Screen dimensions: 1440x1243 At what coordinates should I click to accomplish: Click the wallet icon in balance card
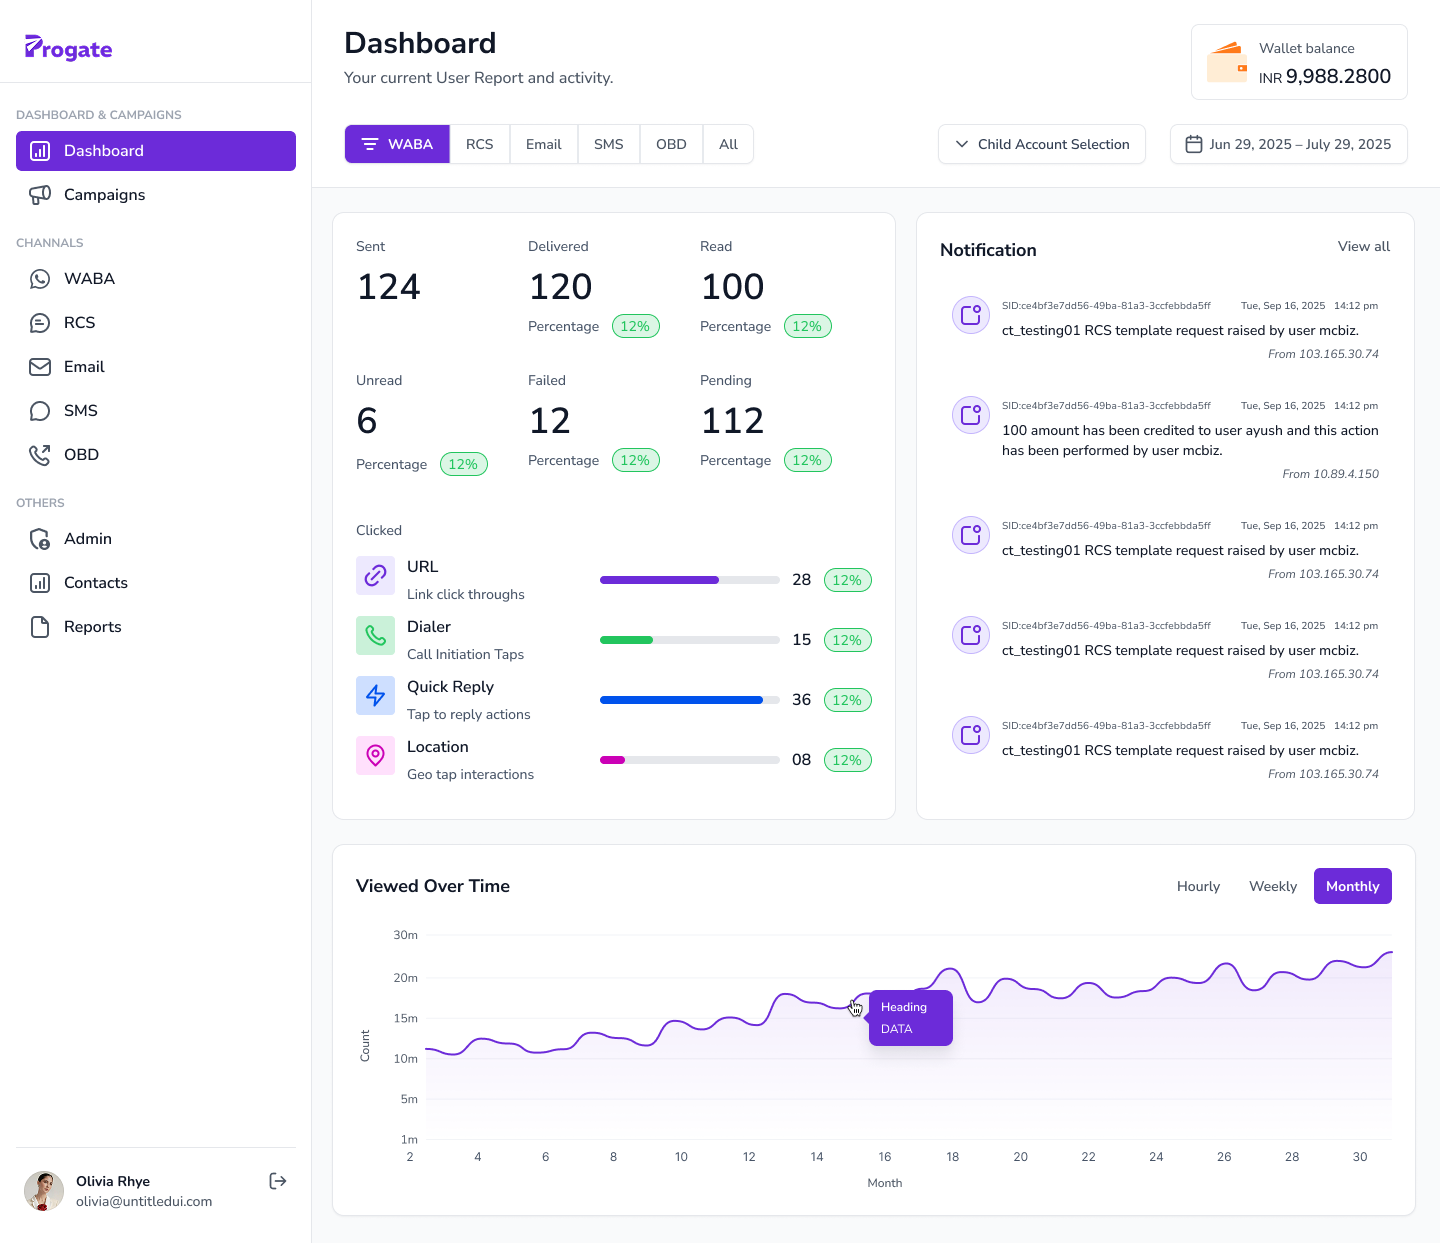[x=1227, y=62]
